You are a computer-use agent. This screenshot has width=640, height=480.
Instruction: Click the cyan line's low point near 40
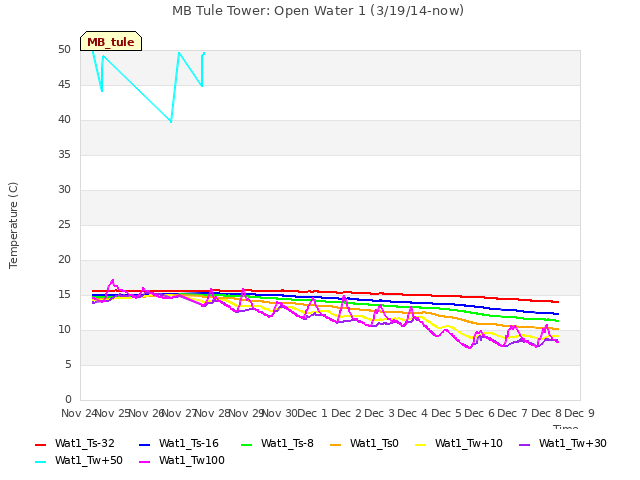click(171, 121)
